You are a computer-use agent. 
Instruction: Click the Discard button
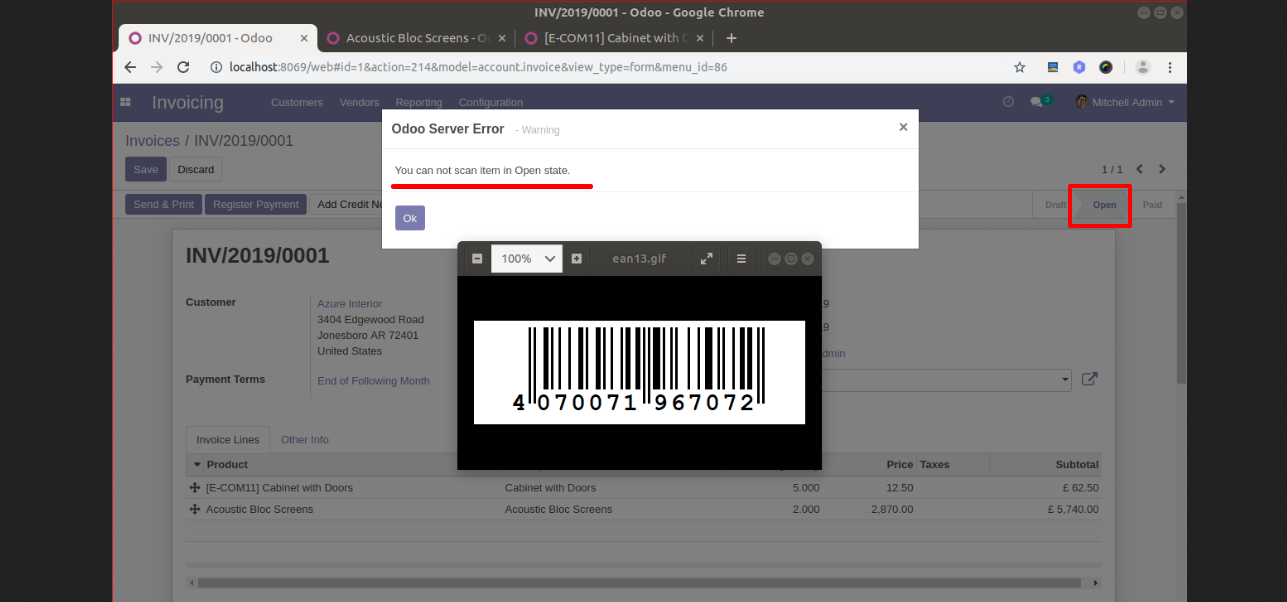(196, 169)
